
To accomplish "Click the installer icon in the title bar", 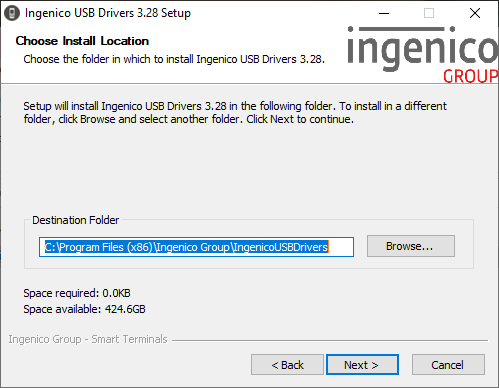I will point(12,13).
